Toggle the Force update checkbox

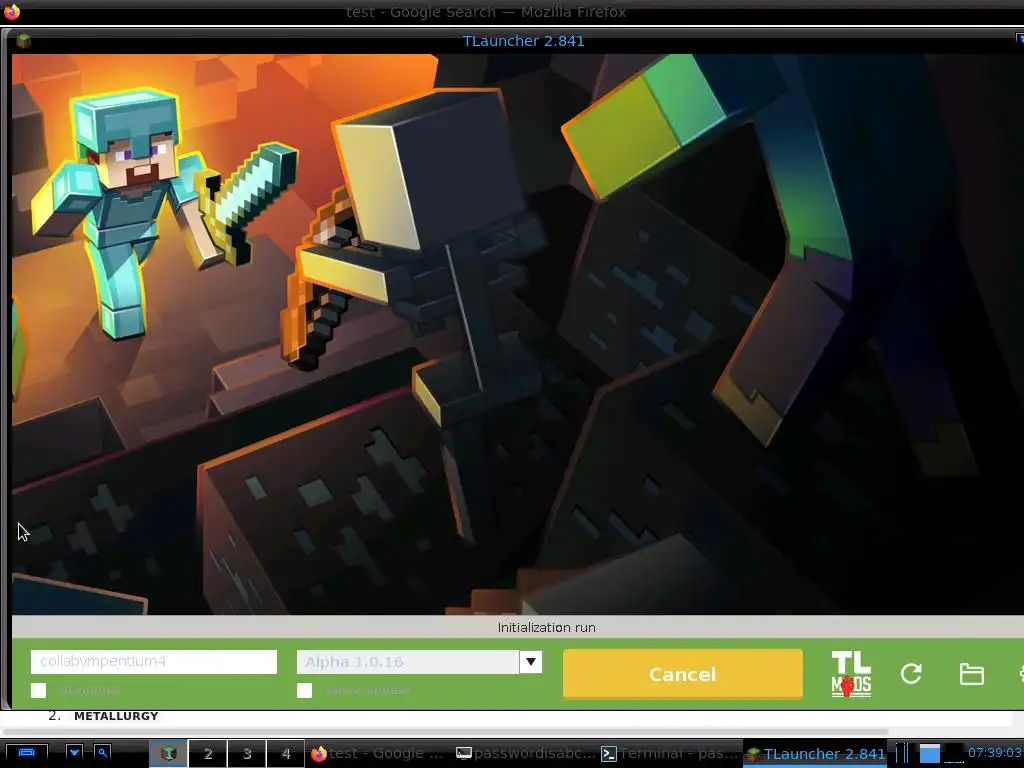click(x=304, y=690)
